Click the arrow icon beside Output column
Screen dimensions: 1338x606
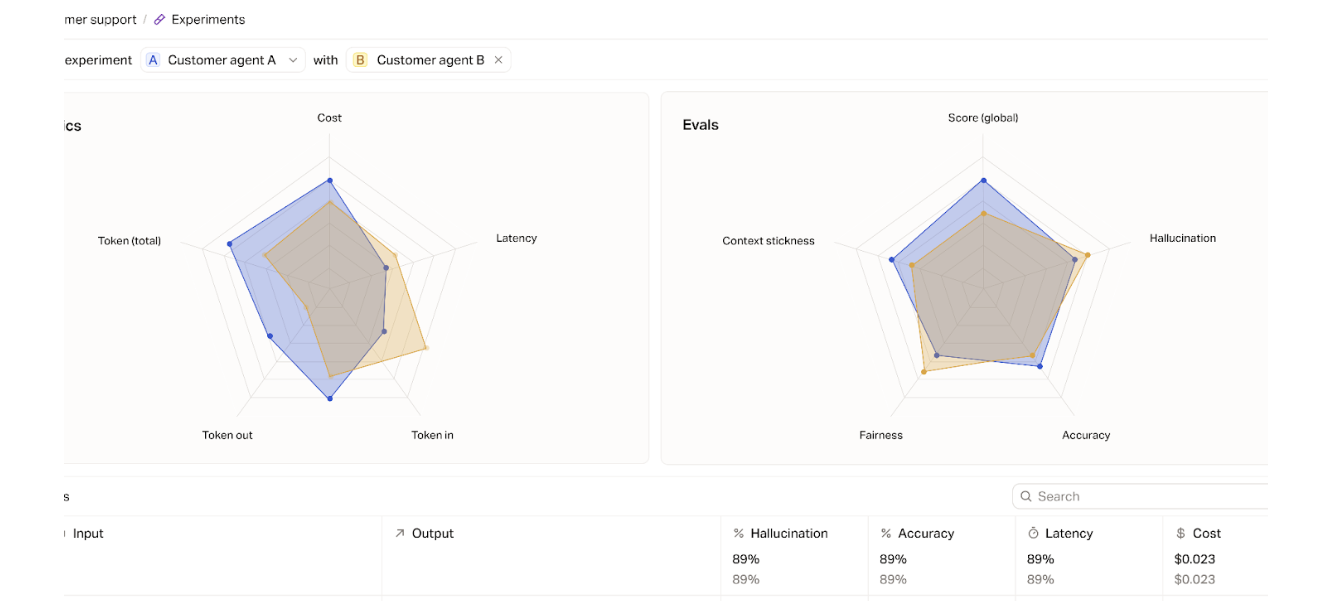[x=400, y=534]
